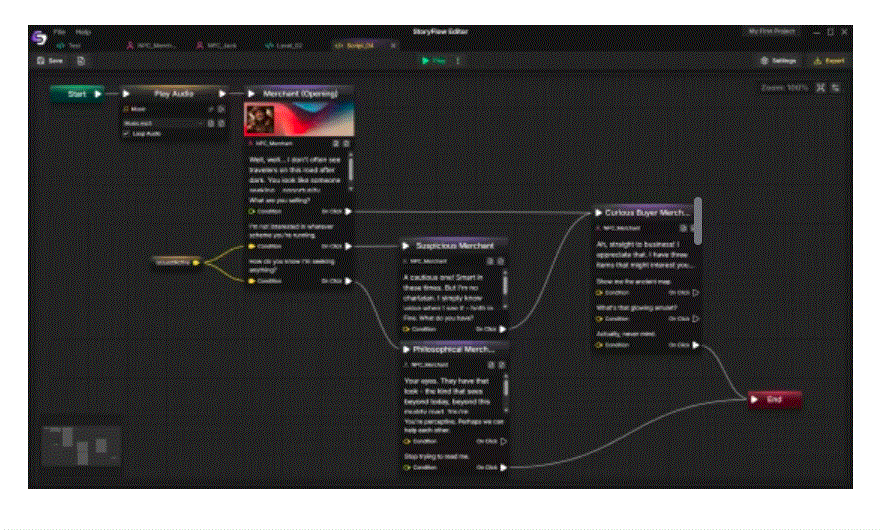This screenshot has width=884, height=530.
Task: Switch to the NPC_Jack tab
Action: (217, 46)
